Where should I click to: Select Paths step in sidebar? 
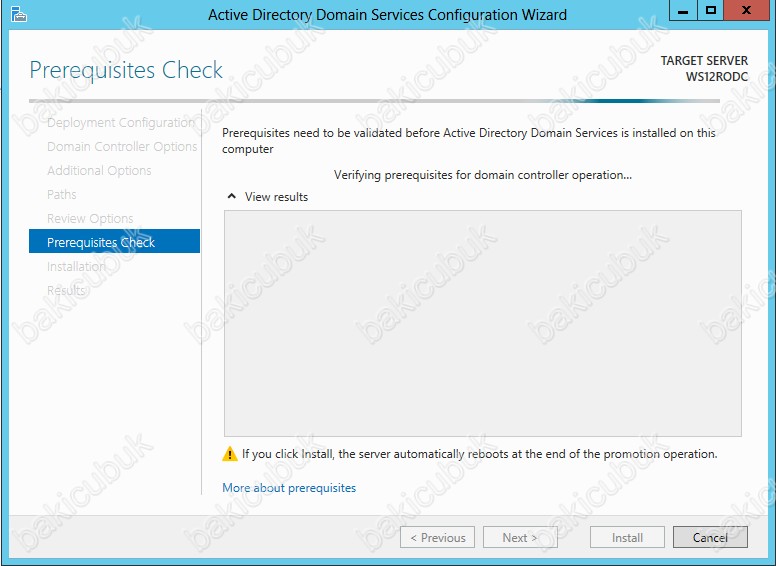click(x=61, y=194)
